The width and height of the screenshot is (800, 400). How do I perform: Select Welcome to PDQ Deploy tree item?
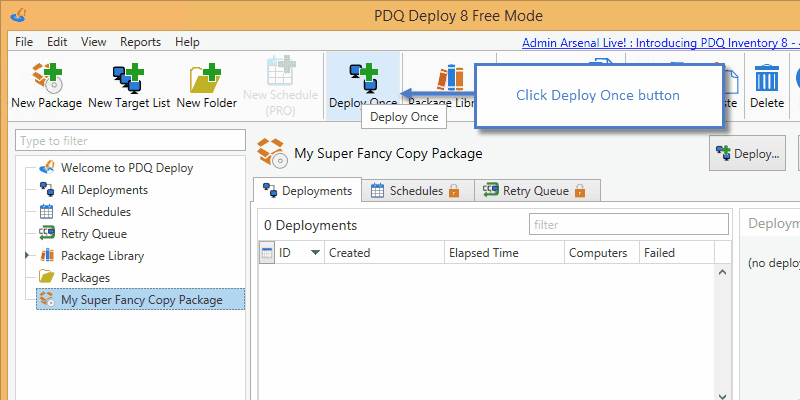click(x=127, y=168)
